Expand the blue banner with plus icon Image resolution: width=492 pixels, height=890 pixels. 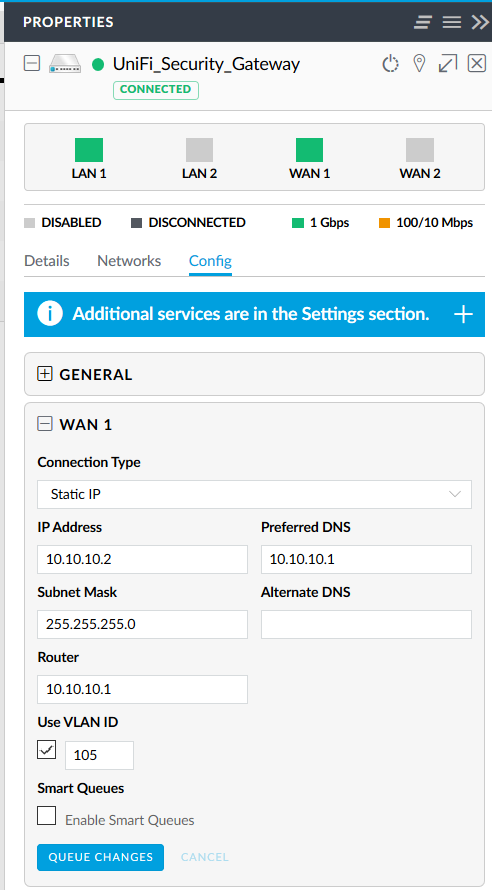pos(464,314)
